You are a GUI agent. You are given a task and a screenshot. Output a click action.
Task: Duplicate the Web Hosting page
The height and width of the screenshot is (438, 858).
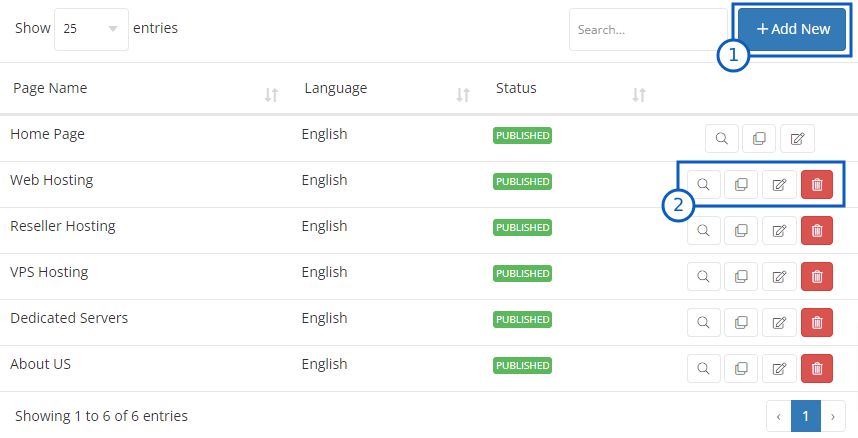(x=741, y=184)
